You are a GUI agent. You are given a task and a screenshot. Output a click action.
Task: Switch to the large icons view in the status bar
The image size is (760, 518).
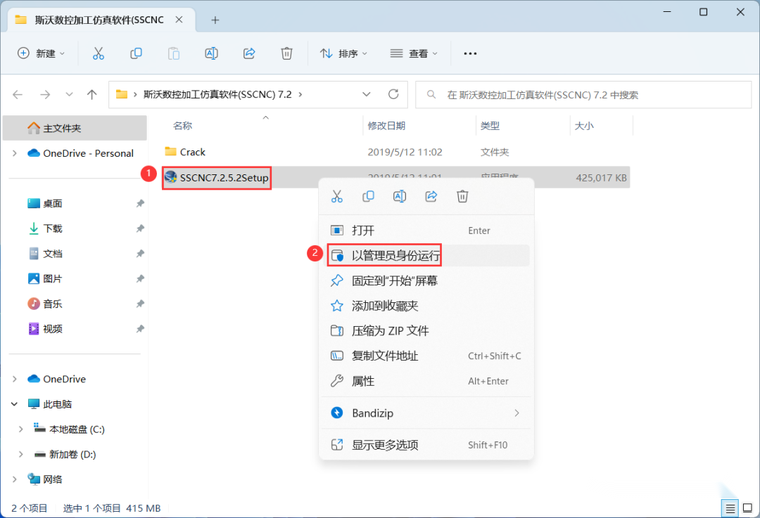pyautogui.click(x=748, y=508)
